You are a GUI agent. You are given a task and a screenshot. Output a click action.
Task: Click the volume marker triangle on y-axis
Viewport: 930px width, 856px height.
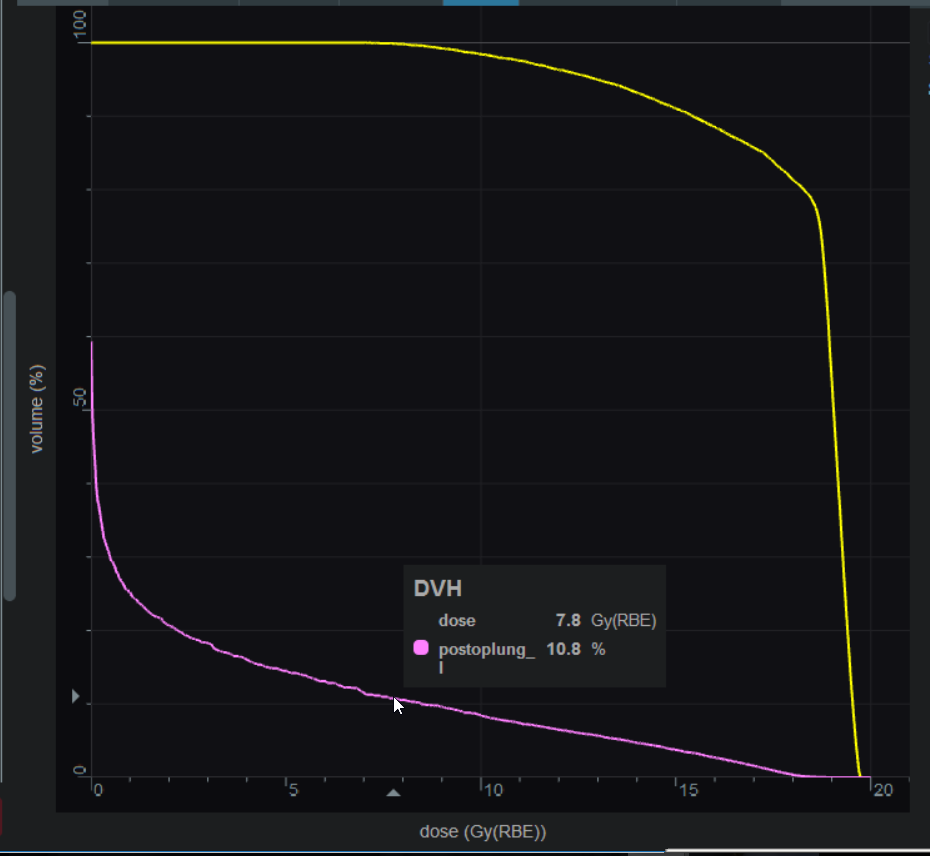[x=76, y=696]
